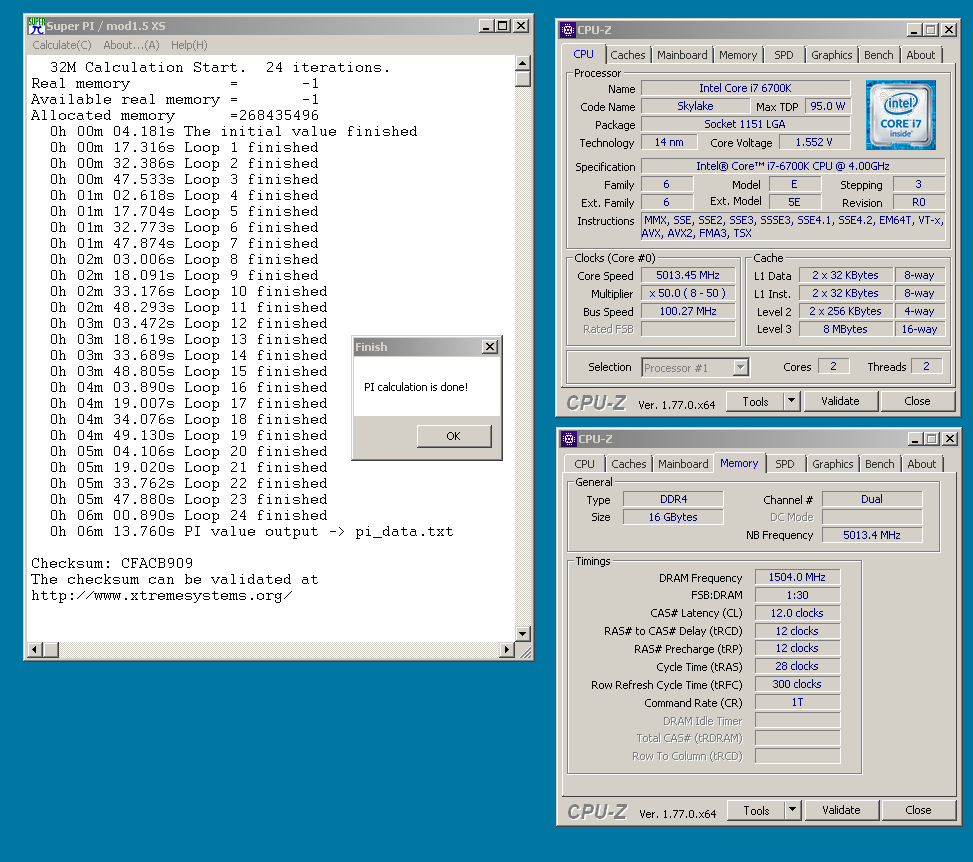Click Super PI vertical scrollbar down arrow
The image size is (973, 862).
click(x=522, y=634)
